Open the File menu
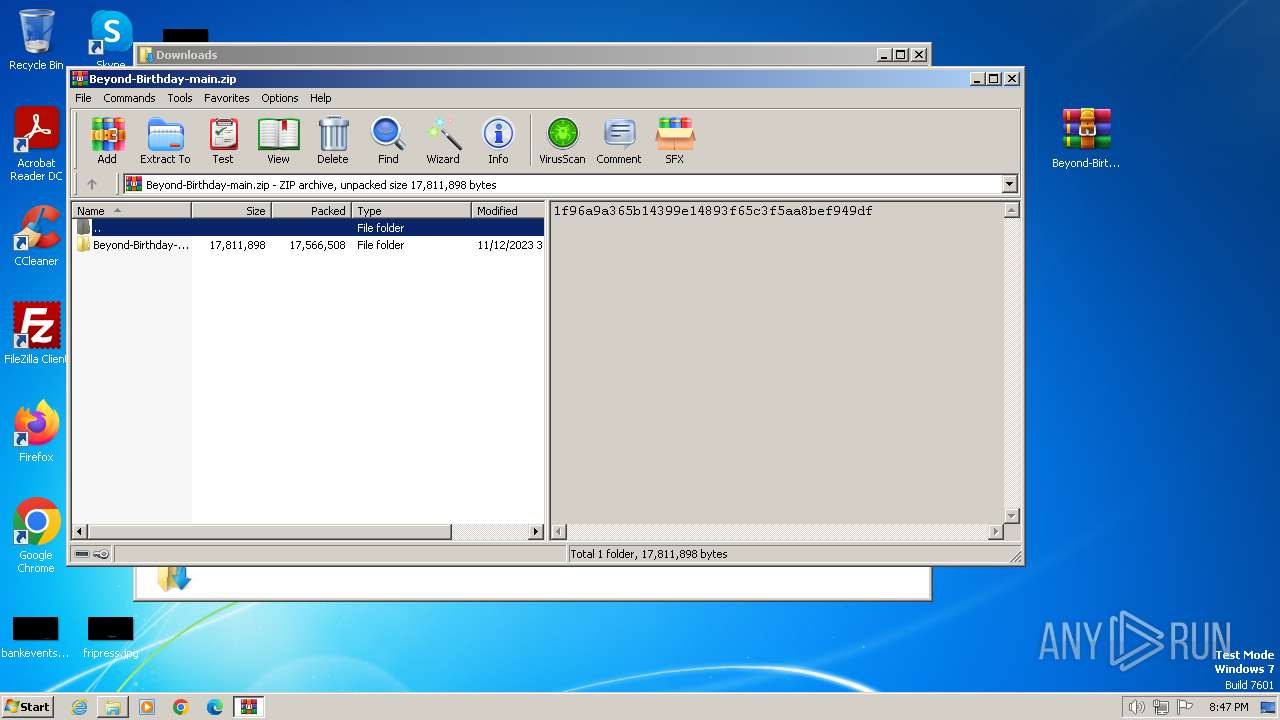The height and width of the screenshot is (720, 1280). click(x=83, y=98)
